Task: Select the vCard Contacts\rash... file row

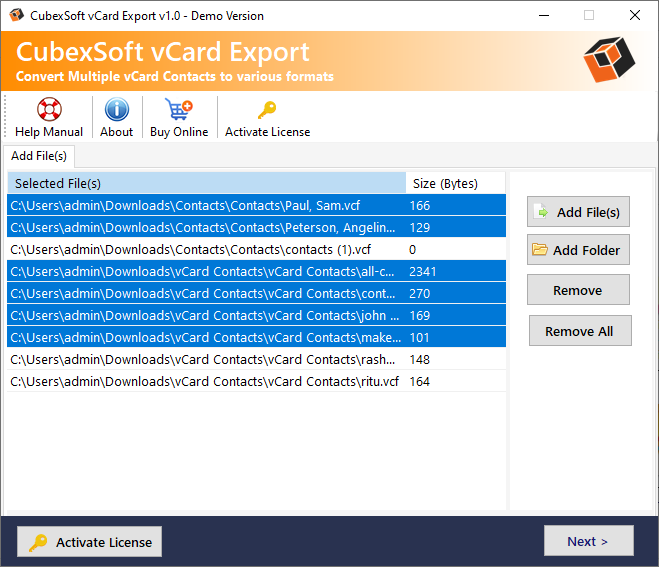Action: (x=256, y=359)
